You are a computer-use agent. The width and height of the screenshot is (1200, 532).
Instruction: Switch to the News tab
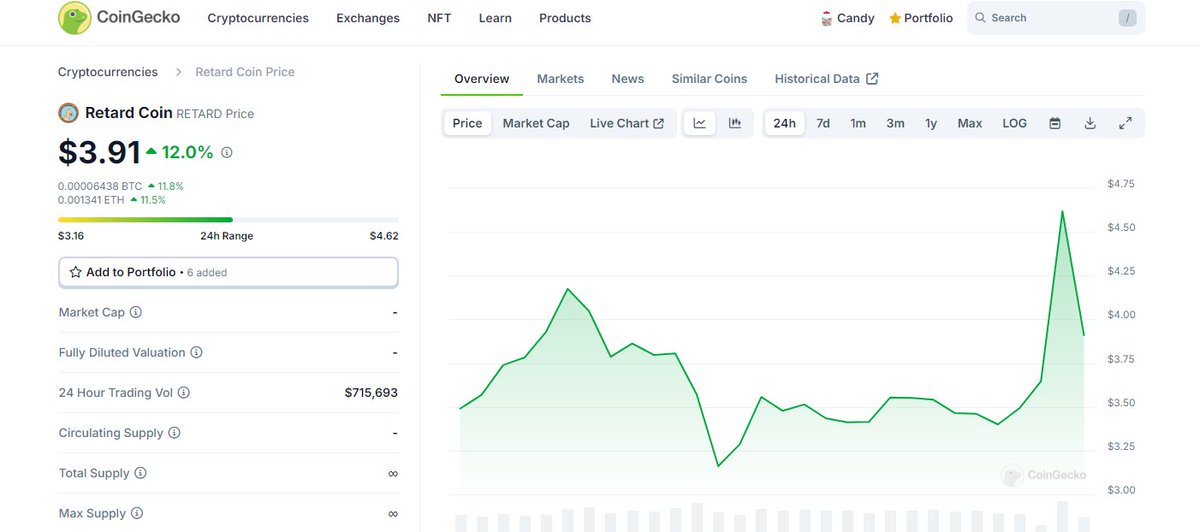coord(628,78)
